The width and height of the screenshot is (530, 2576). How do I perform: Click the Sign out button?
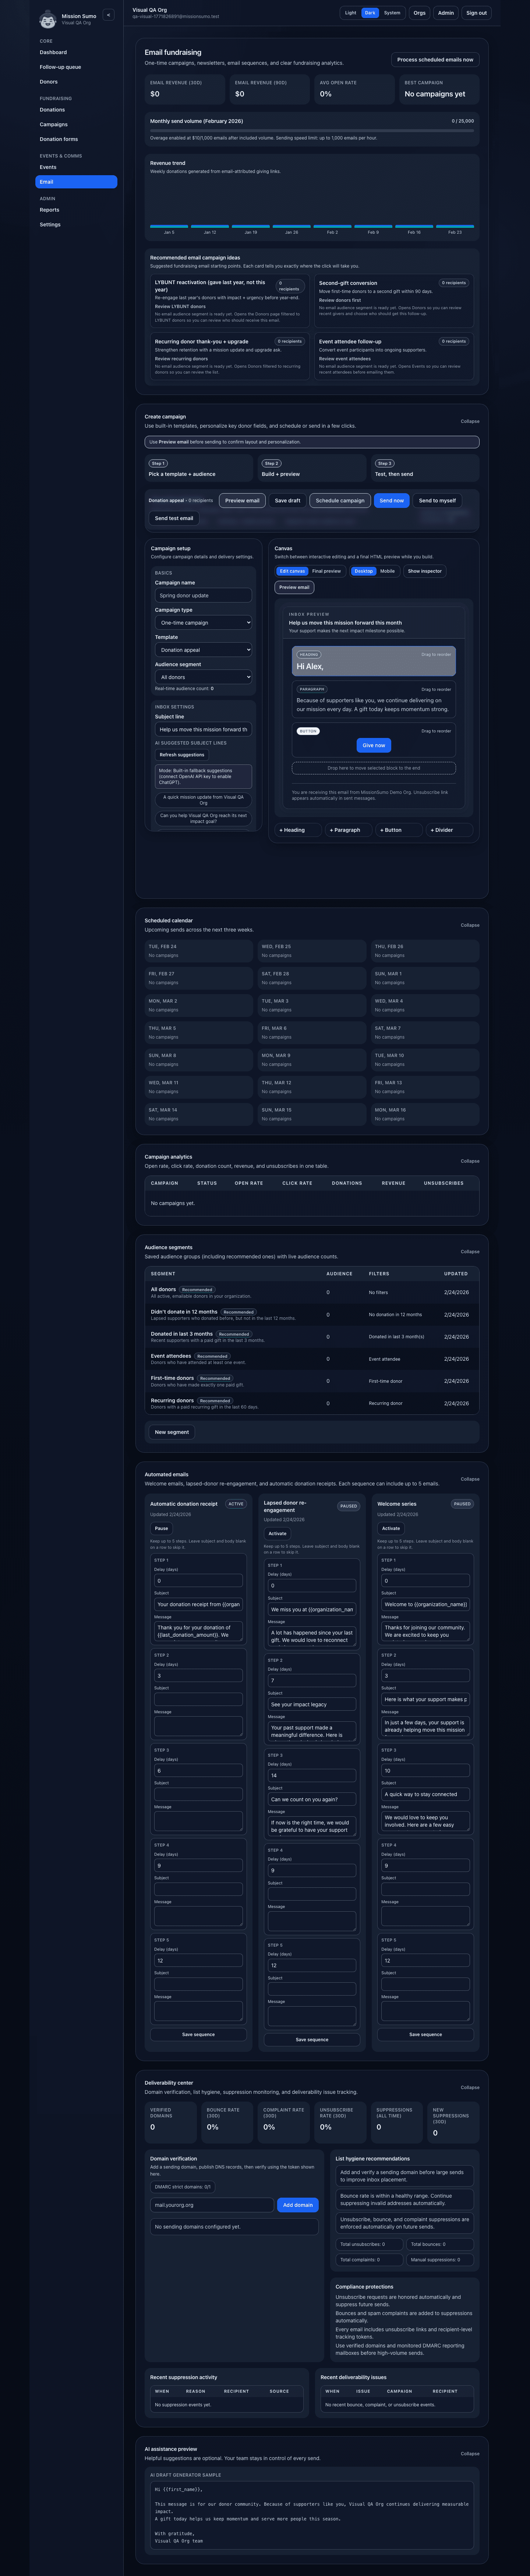click(x=477, y=13)
